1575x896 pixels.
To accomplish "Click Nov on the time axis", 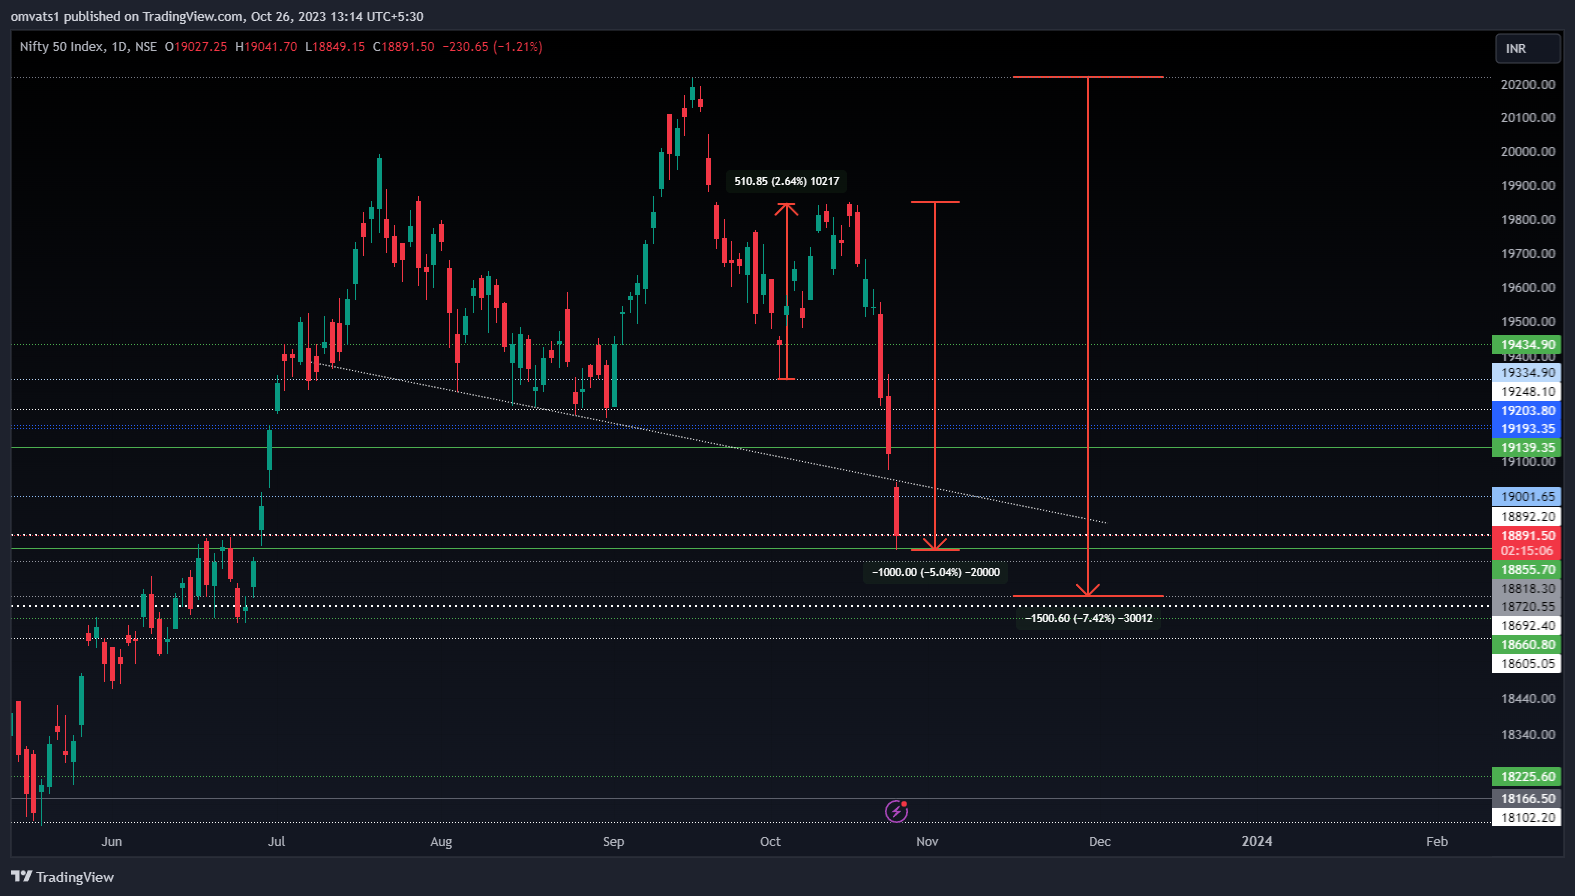I will tap(927, 842).
